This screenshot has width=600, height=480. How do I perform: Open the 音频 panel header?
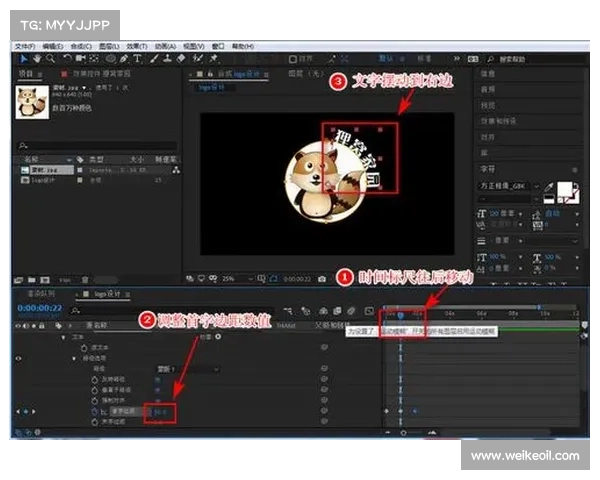click(x=488, y=90)
